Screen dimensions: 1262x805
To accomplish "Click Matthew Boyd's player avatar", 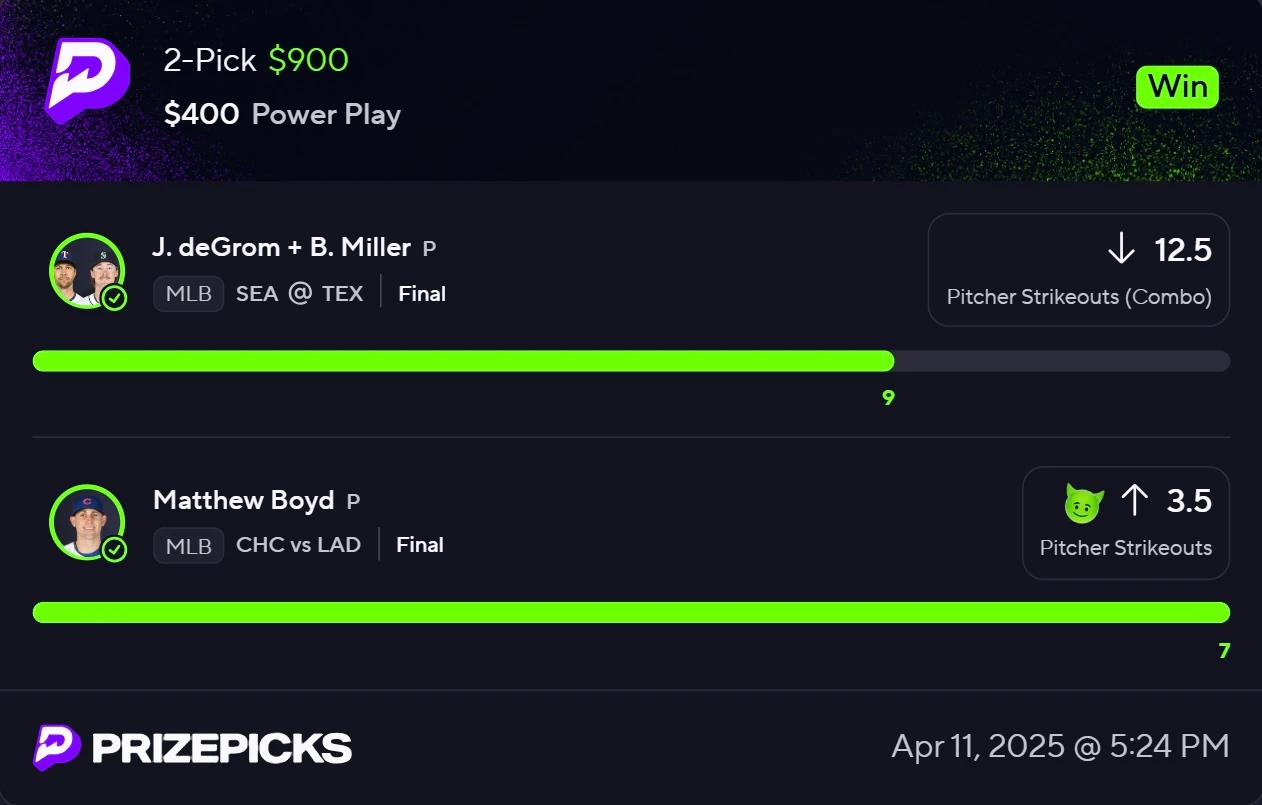I will click(x=87, y=522).
